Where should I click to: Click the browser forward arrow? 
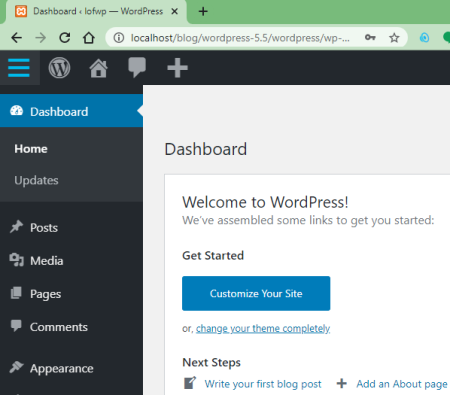pos(41,38)
